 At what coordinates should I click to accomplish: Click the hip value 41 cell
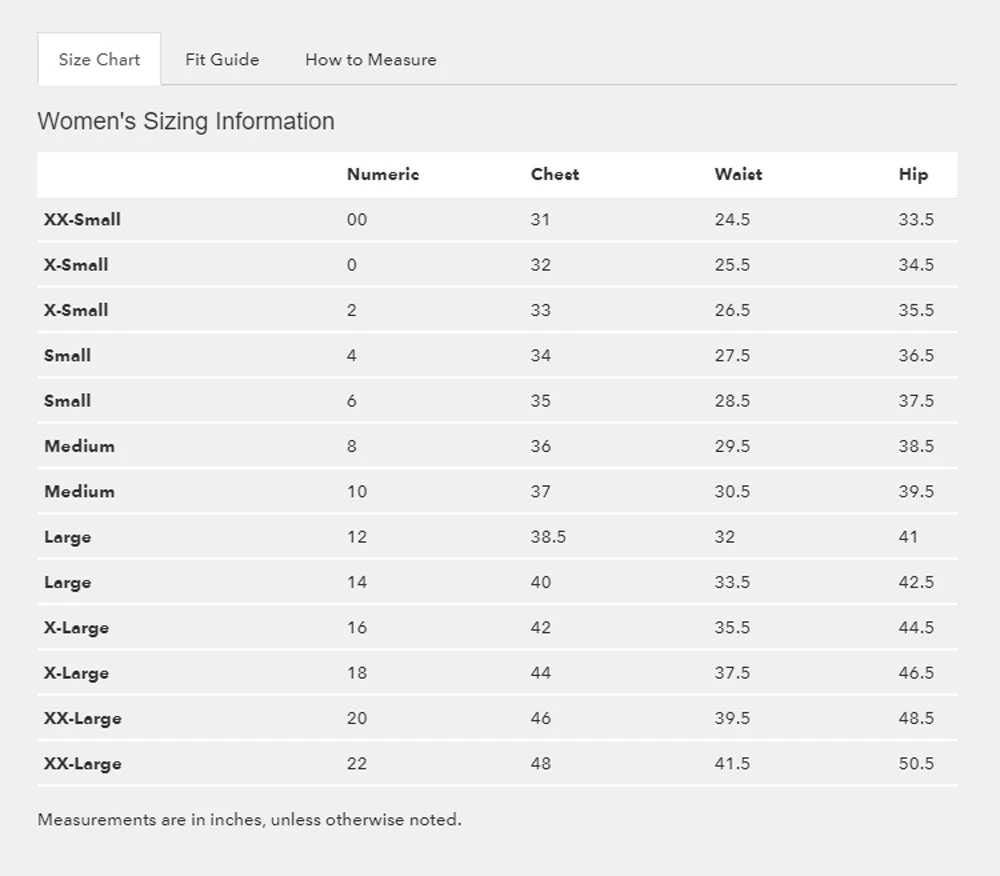click(x=908, y=537)
